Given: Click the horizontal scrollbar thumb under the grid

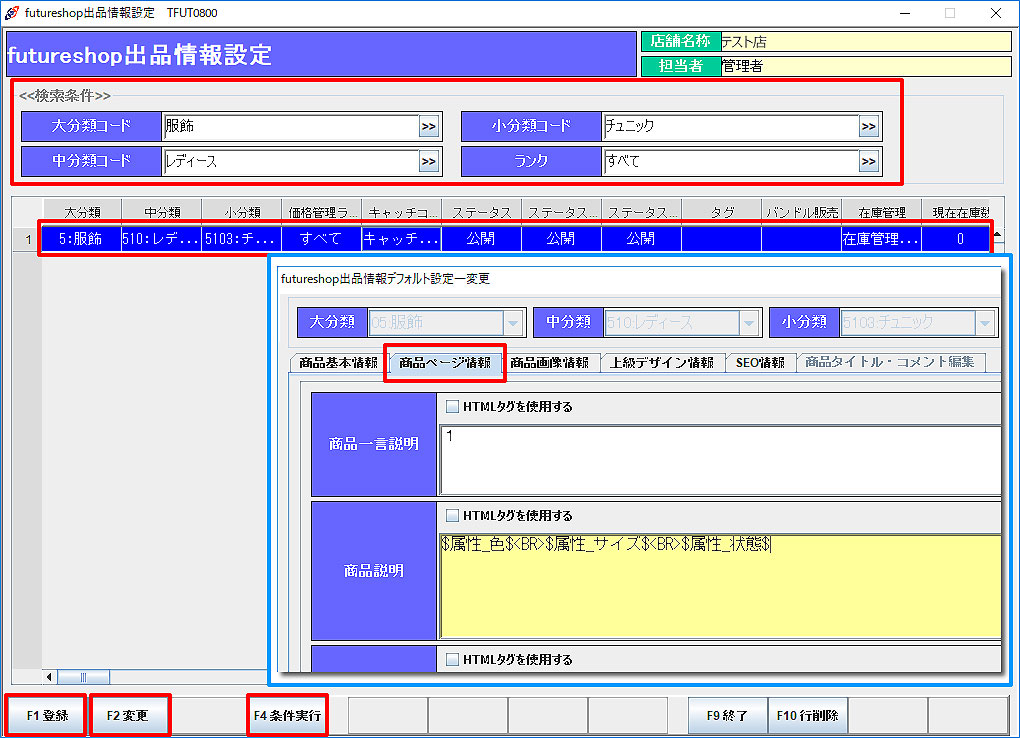Looking at the screenshot, I should tap(83, 677).
